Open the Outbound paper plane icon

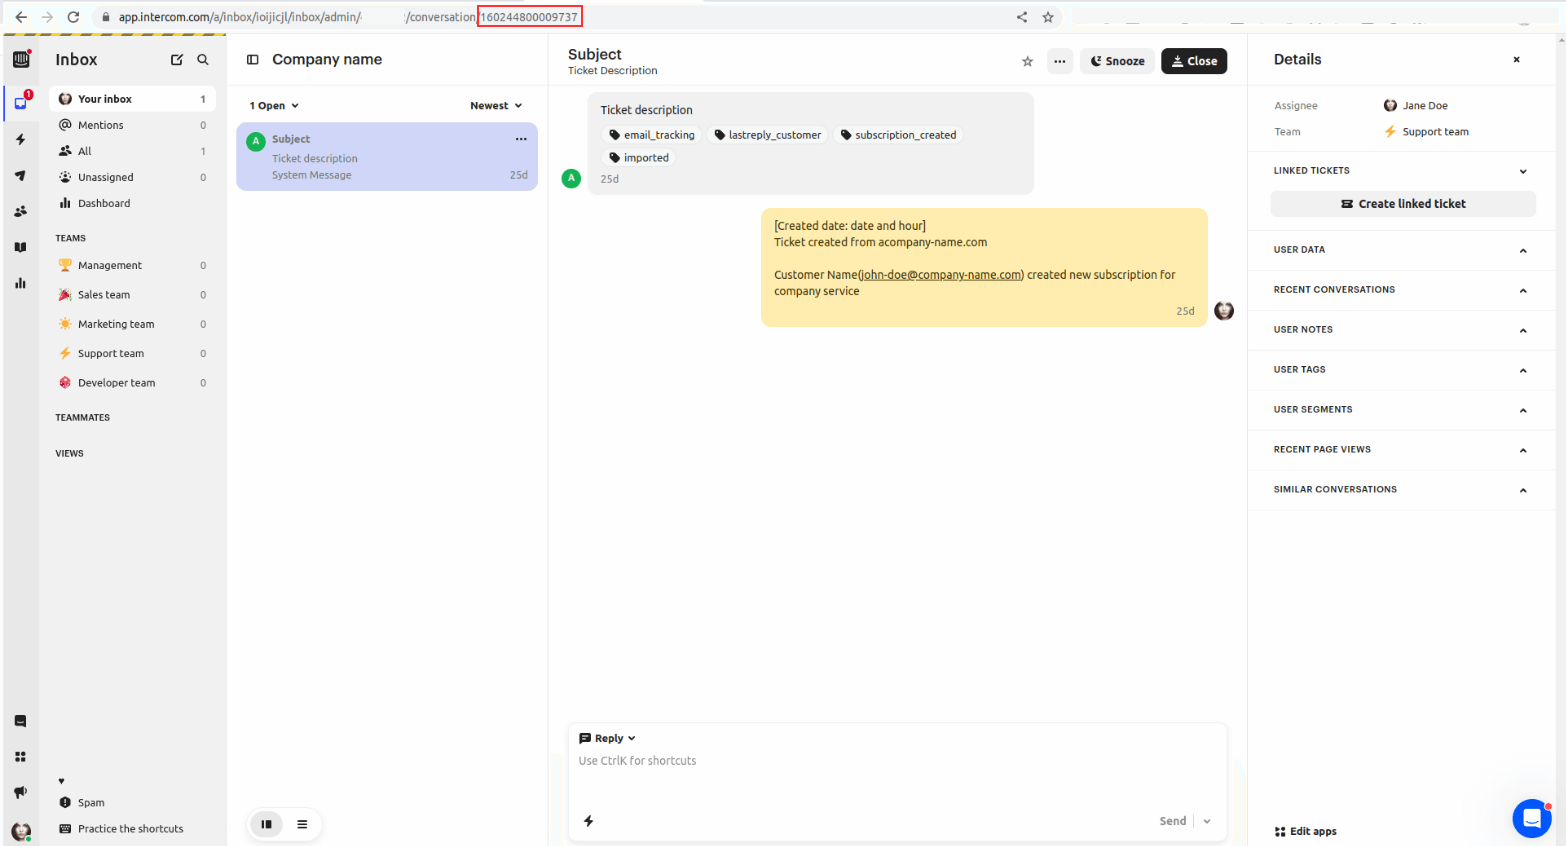[x=21, y=176]
